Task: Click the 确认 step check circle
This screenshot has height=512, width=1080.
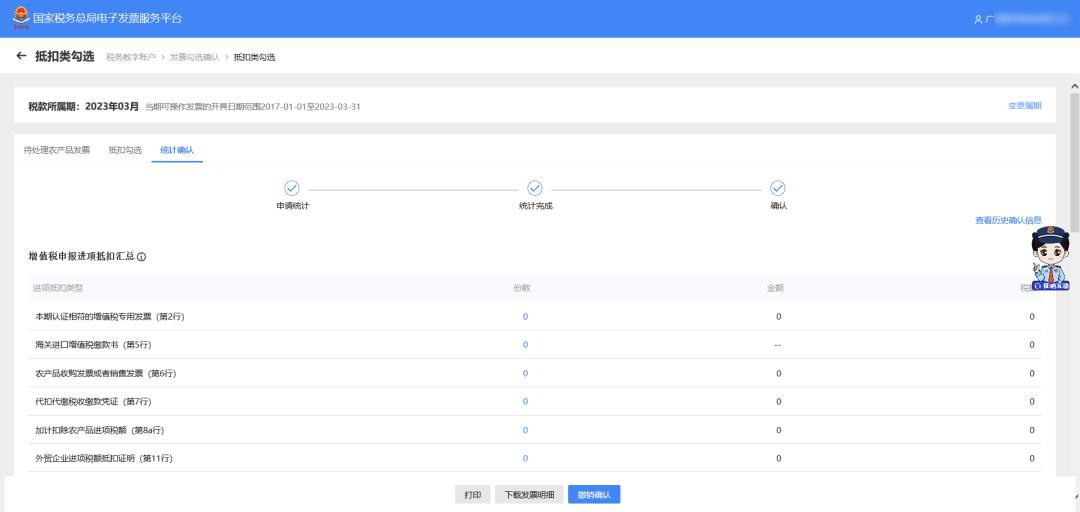Action: [778, 188]
